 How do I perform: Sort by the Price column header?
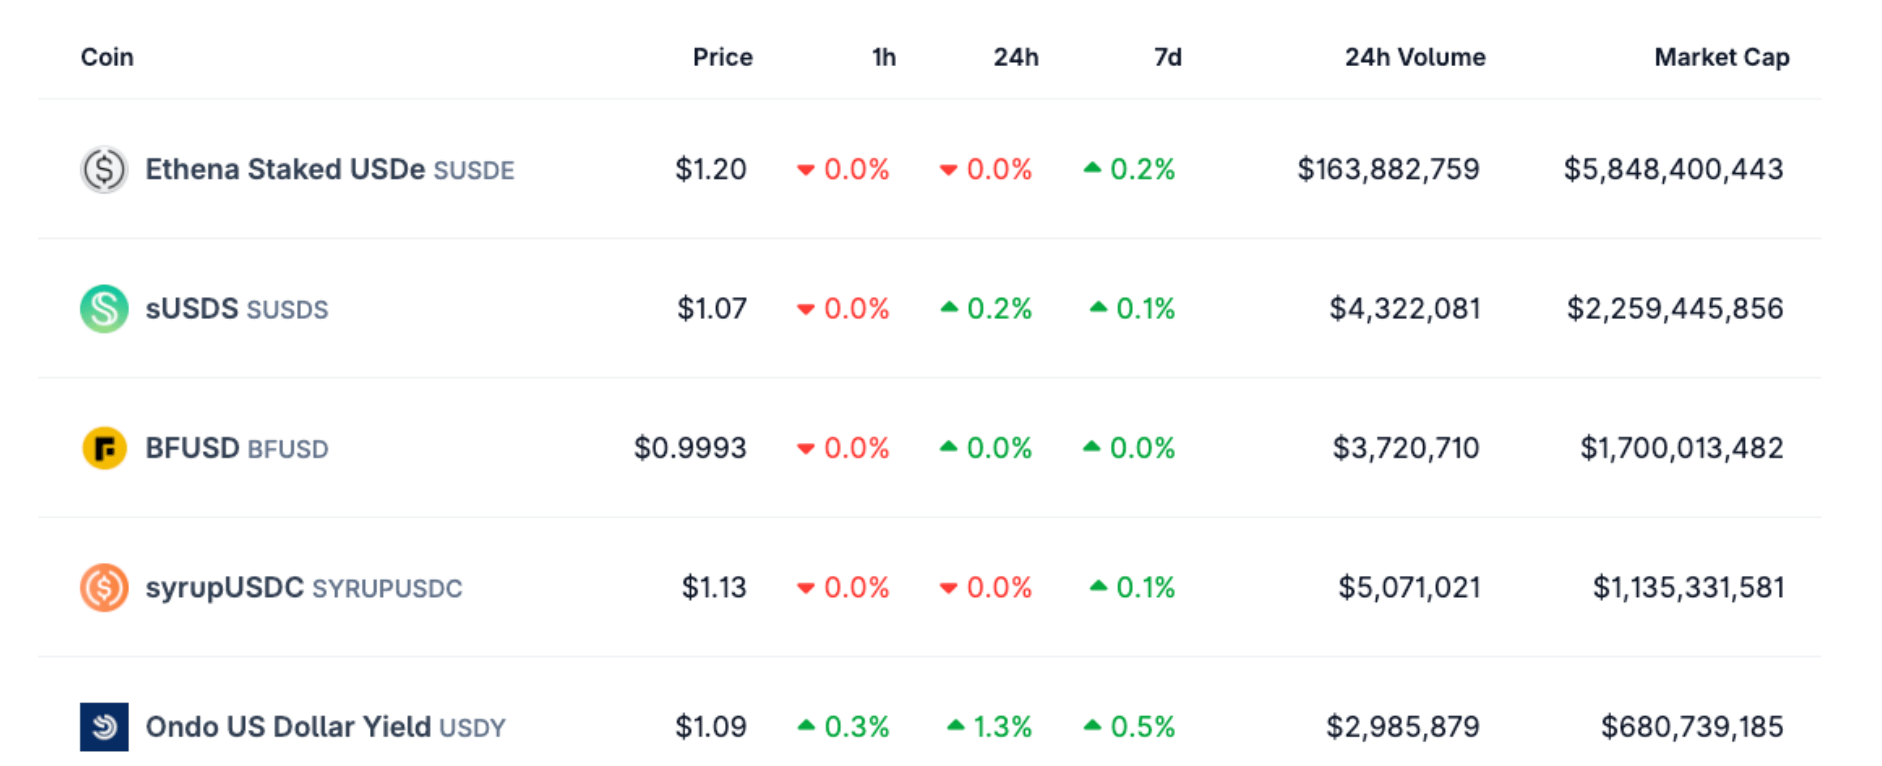point(722,57)
